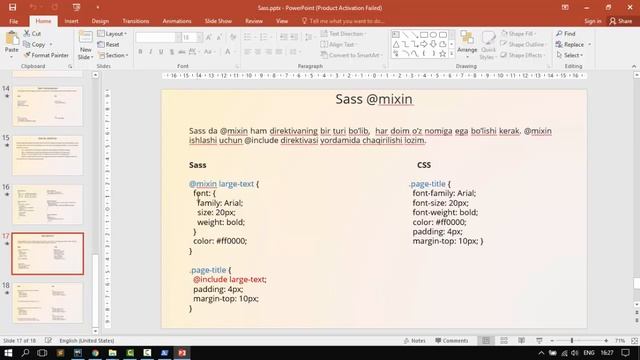Switch to Animations tab
Image resolution: width=640 pixels, height=360 pixels.
point(177,21)
